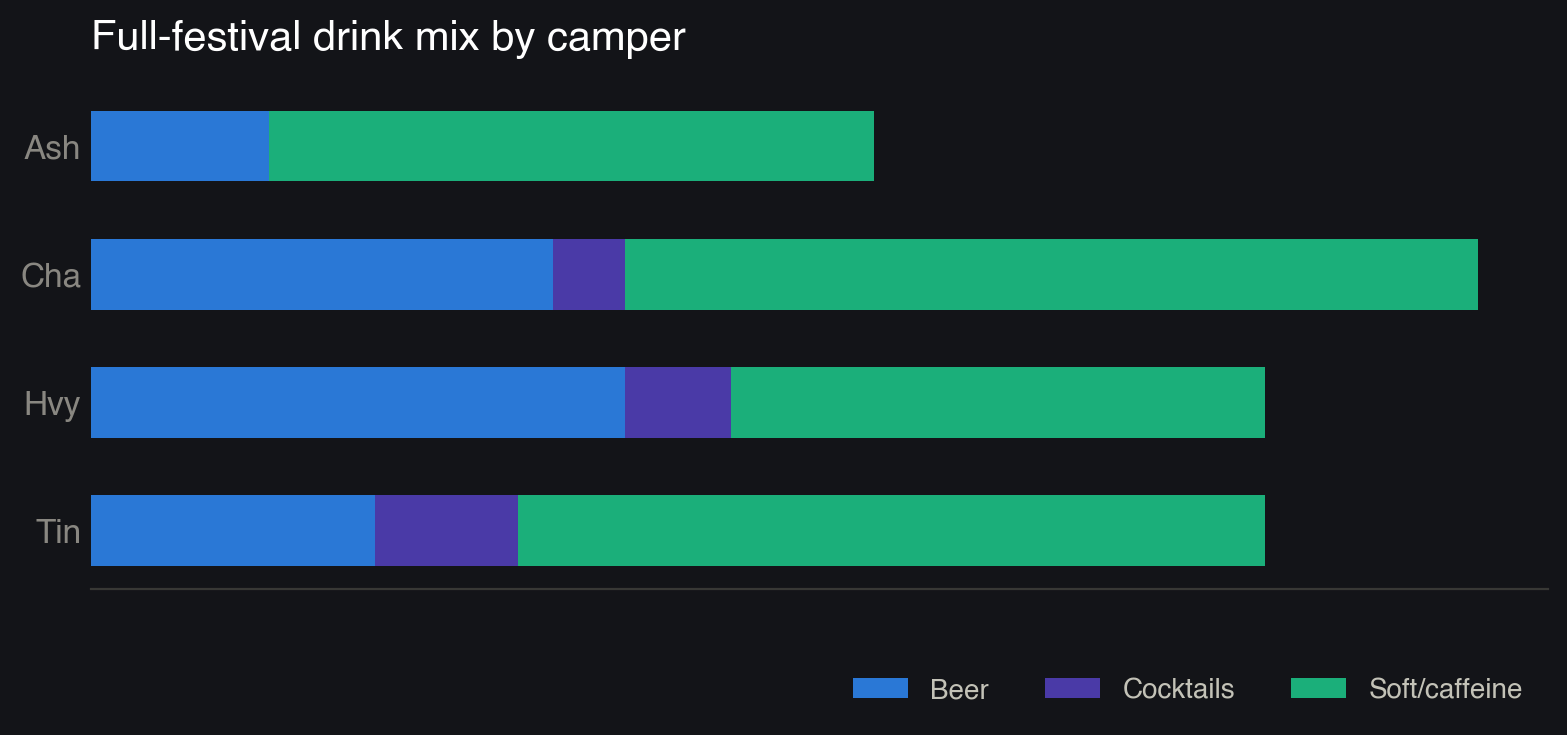
Task: Select Cha's blue Beer bar segment
Action: [x=322, y=274]
